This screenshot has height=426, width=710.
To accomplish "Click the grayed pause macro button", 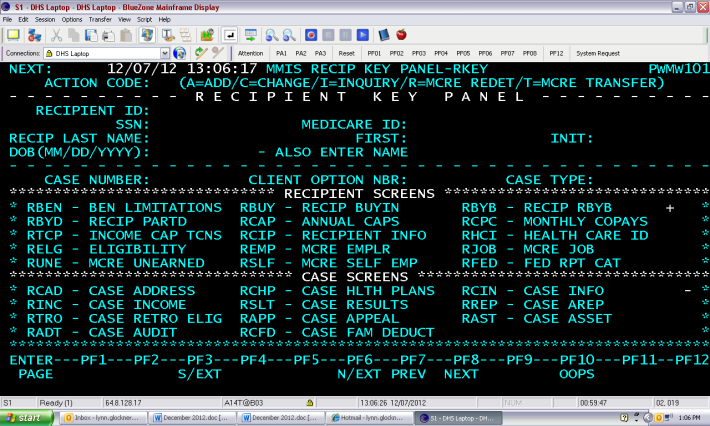I will (345, 35).
